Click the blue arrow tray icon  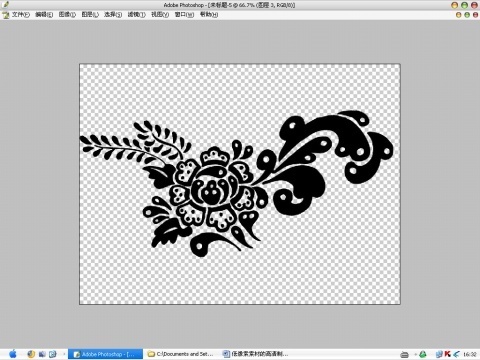(456, 354)
